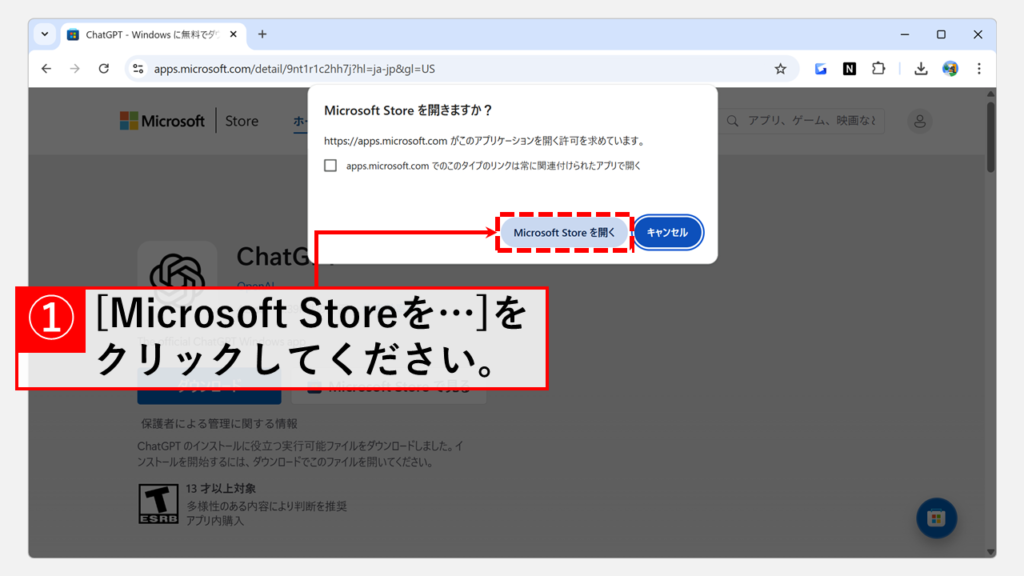1024x576 pixels.
Task: Close the ChatGPT Windows tab
Action: pos(233,34)
